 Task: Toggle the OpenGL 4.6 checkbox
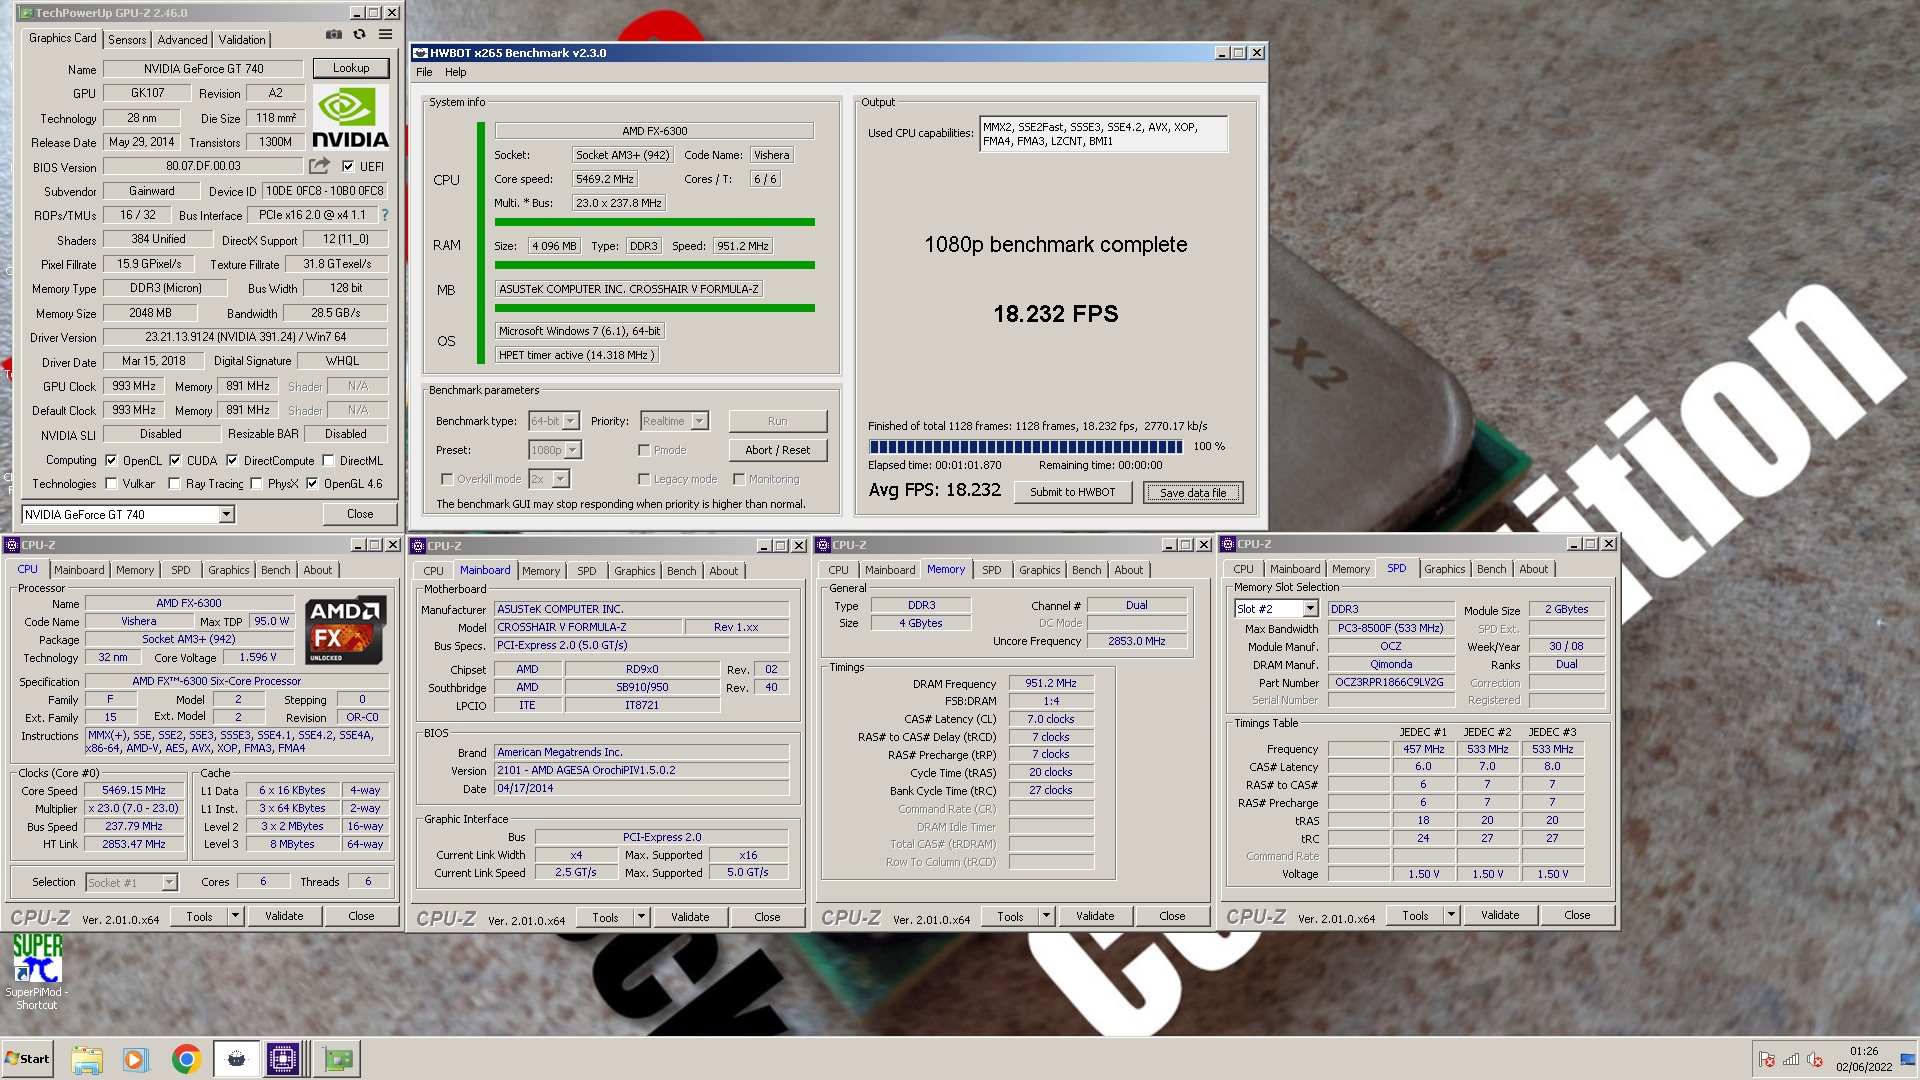(312, 484)
